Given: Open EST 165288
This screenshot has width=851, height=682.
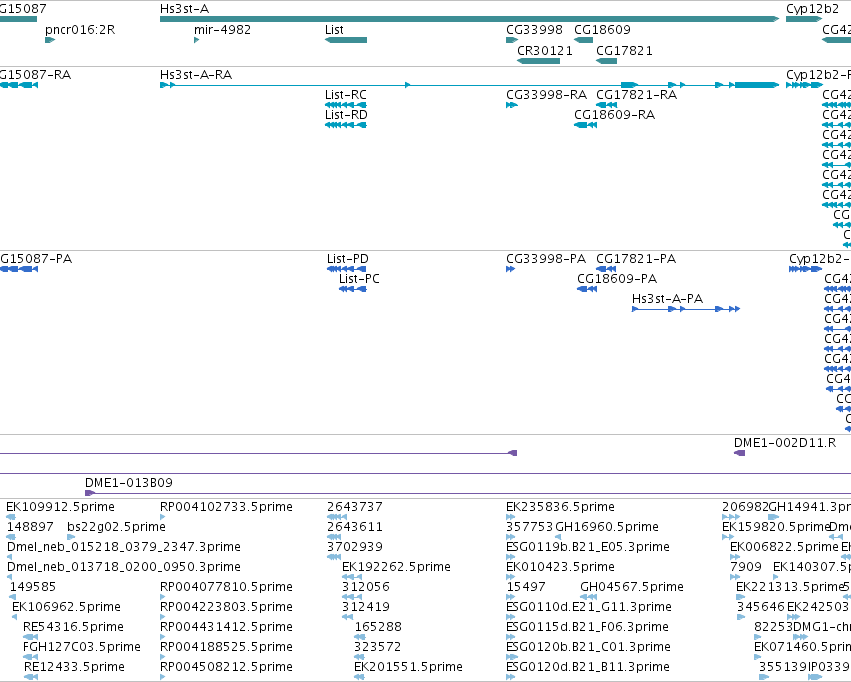Looking at the screenshot, I should (378, 627).
